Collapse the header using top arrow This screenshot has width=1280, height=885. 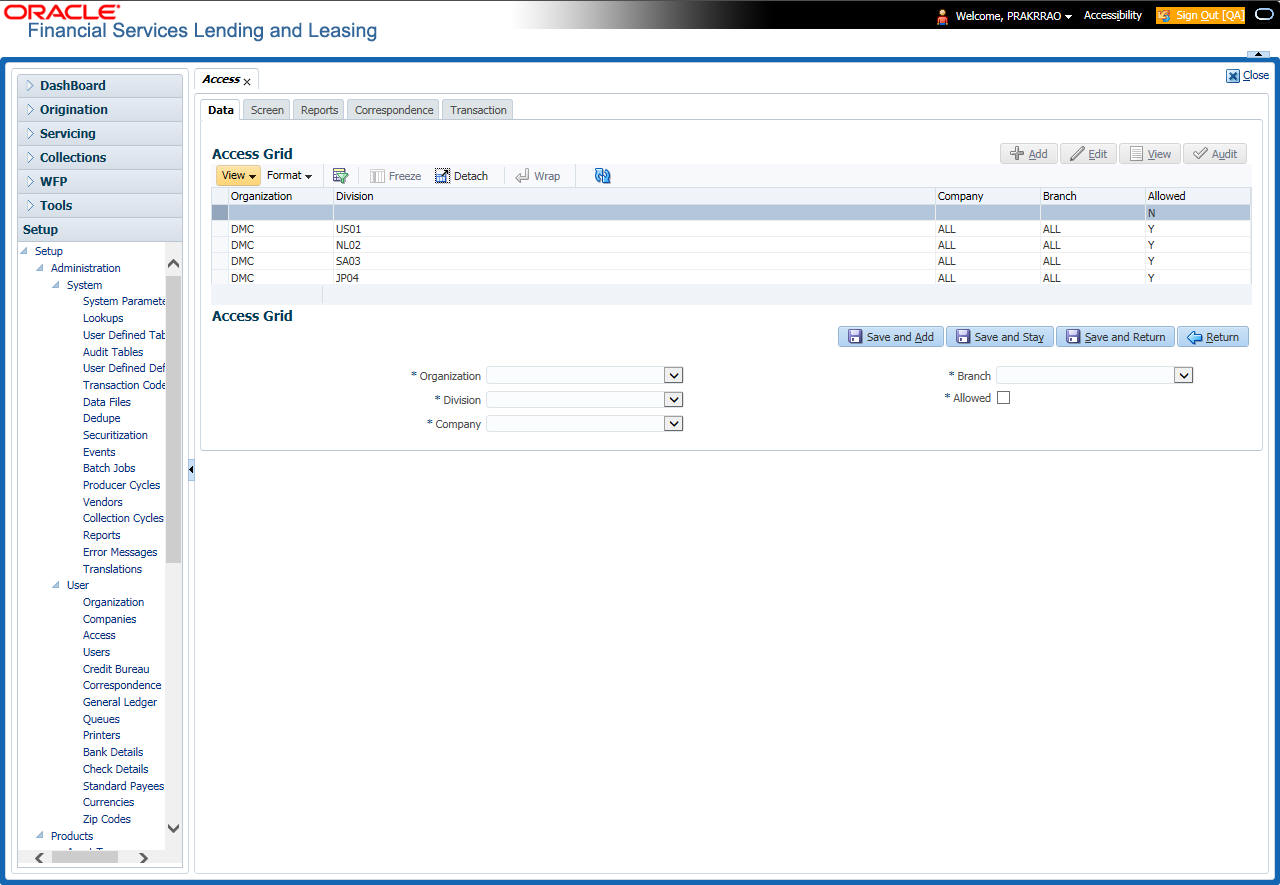coord(1257,53)
